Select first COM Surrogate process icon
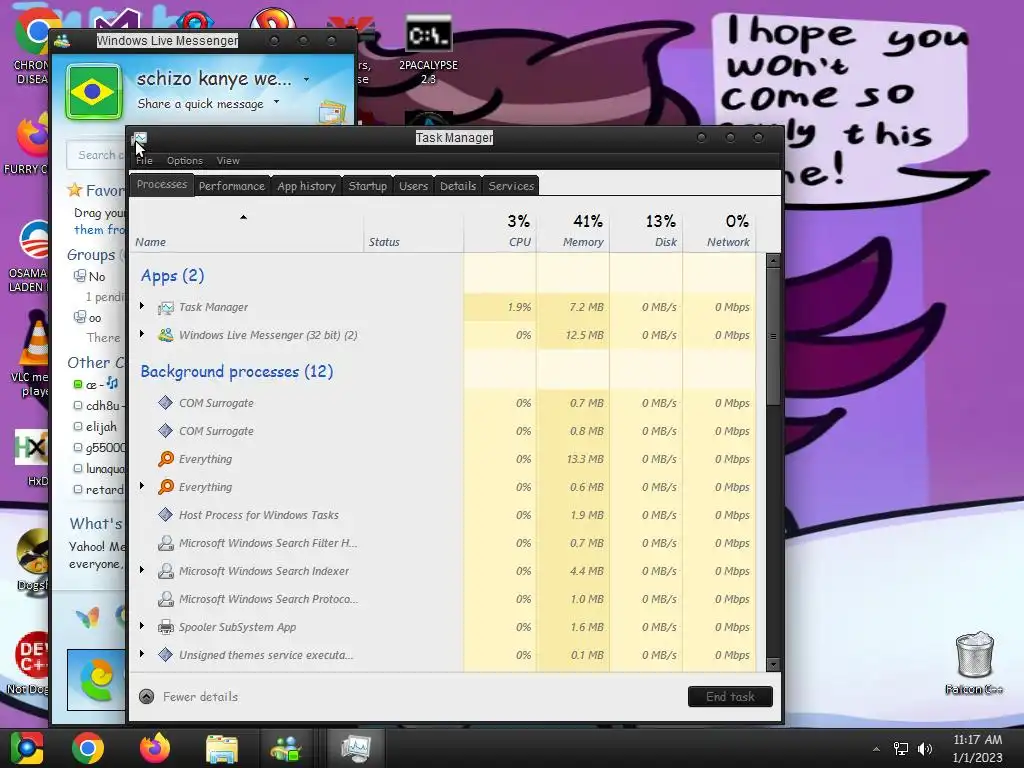1024x768 pixels. click(x=166, y=403)
